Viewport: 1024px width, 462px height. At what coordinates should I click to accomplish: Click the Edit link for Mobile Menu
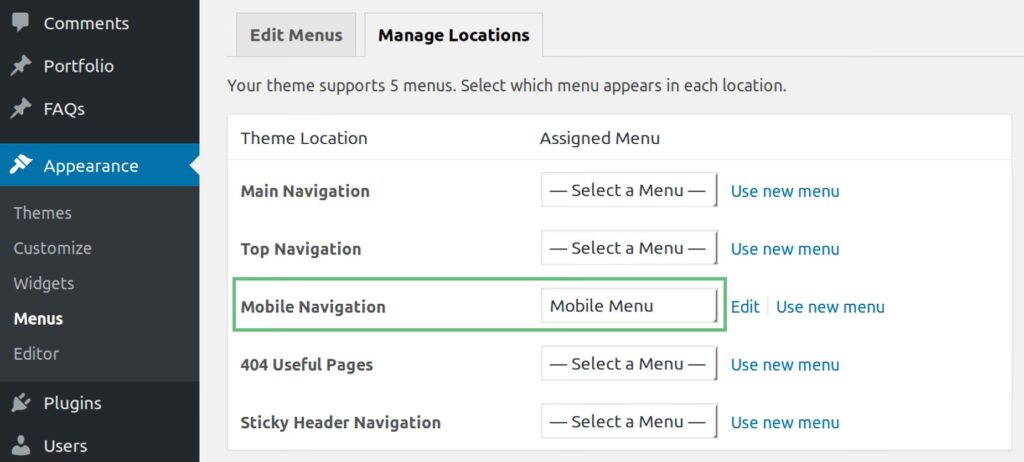745,307
